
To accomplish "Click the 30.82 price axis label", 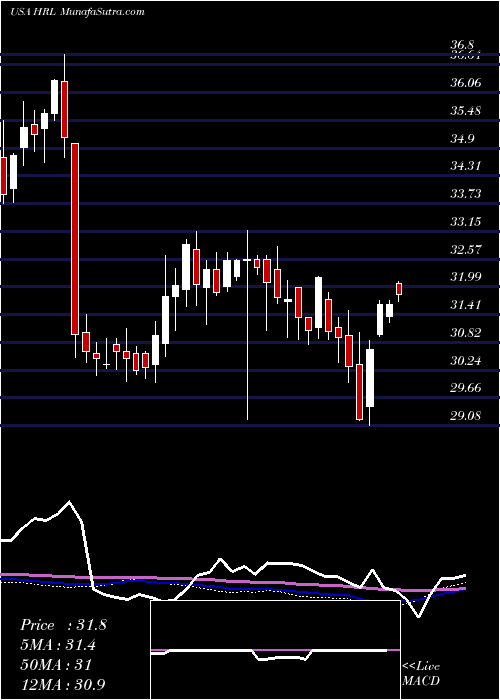I will [x=466, y=333].
